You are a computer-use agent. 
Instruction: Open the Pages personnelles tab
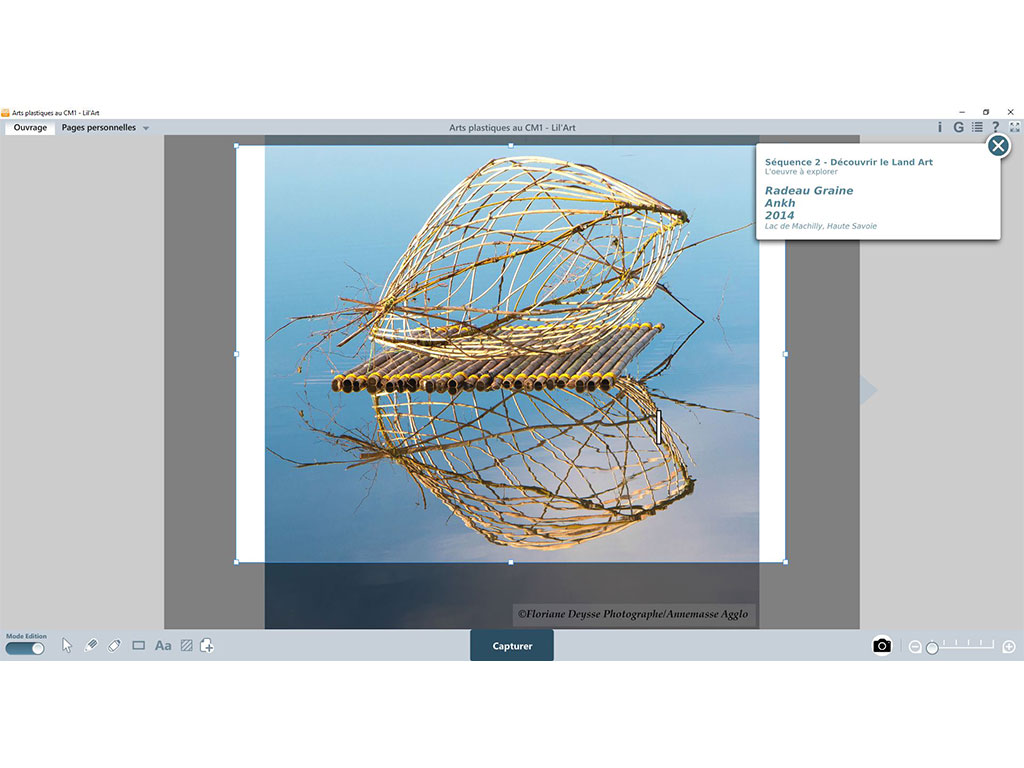98,128
